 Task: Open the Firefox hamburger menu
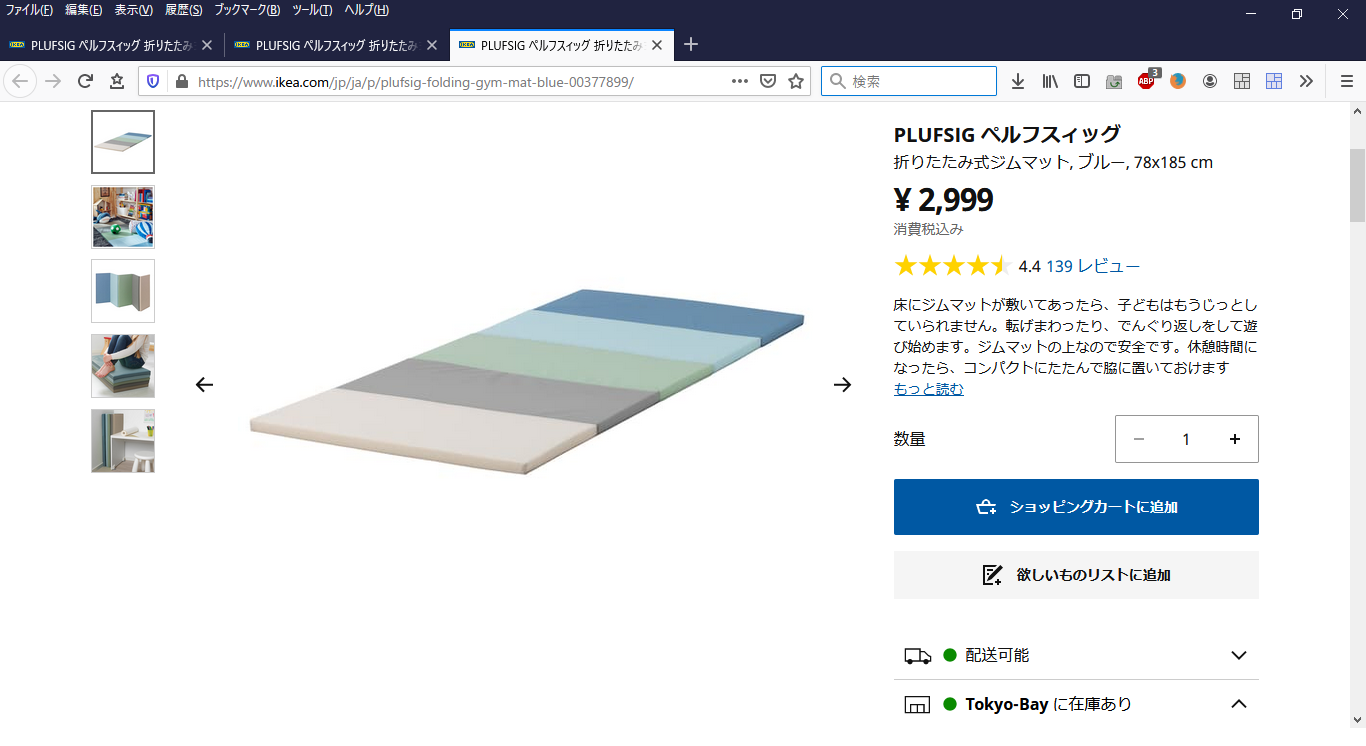pos(1347,81)
